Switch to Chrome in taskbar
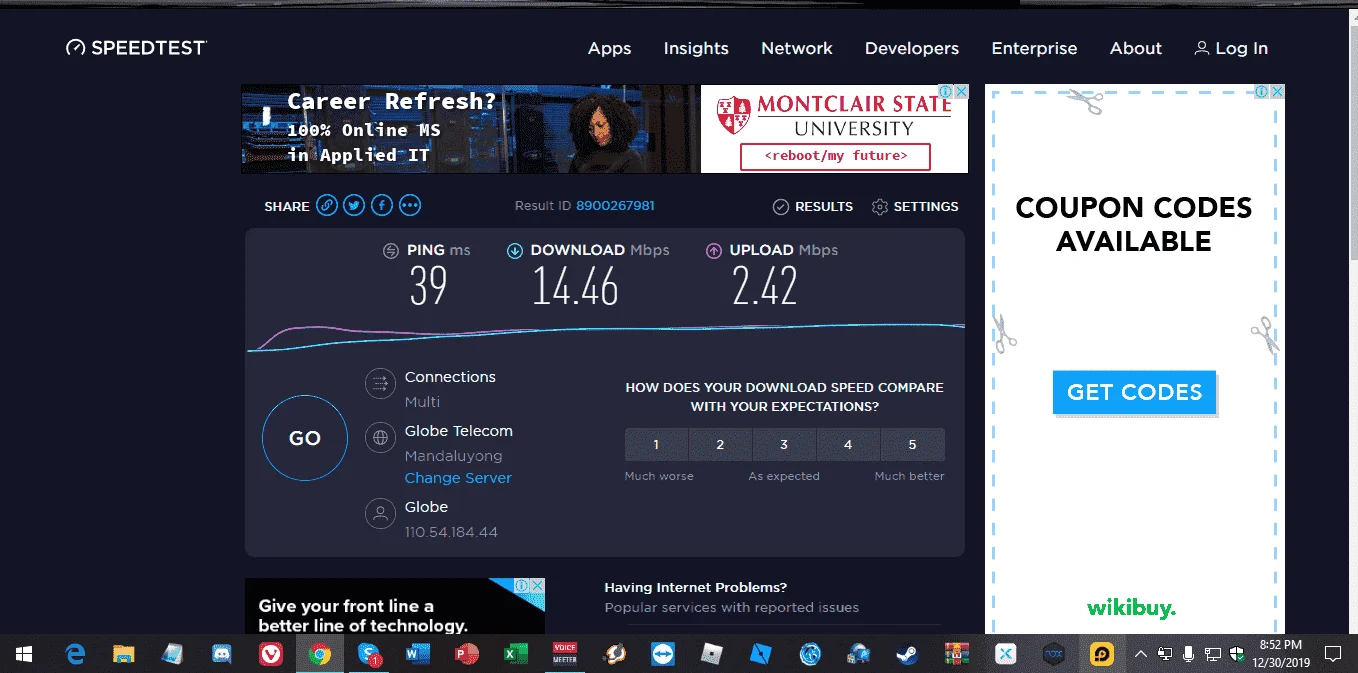The width and height of the screenshot is (1358, 673). 320,654
